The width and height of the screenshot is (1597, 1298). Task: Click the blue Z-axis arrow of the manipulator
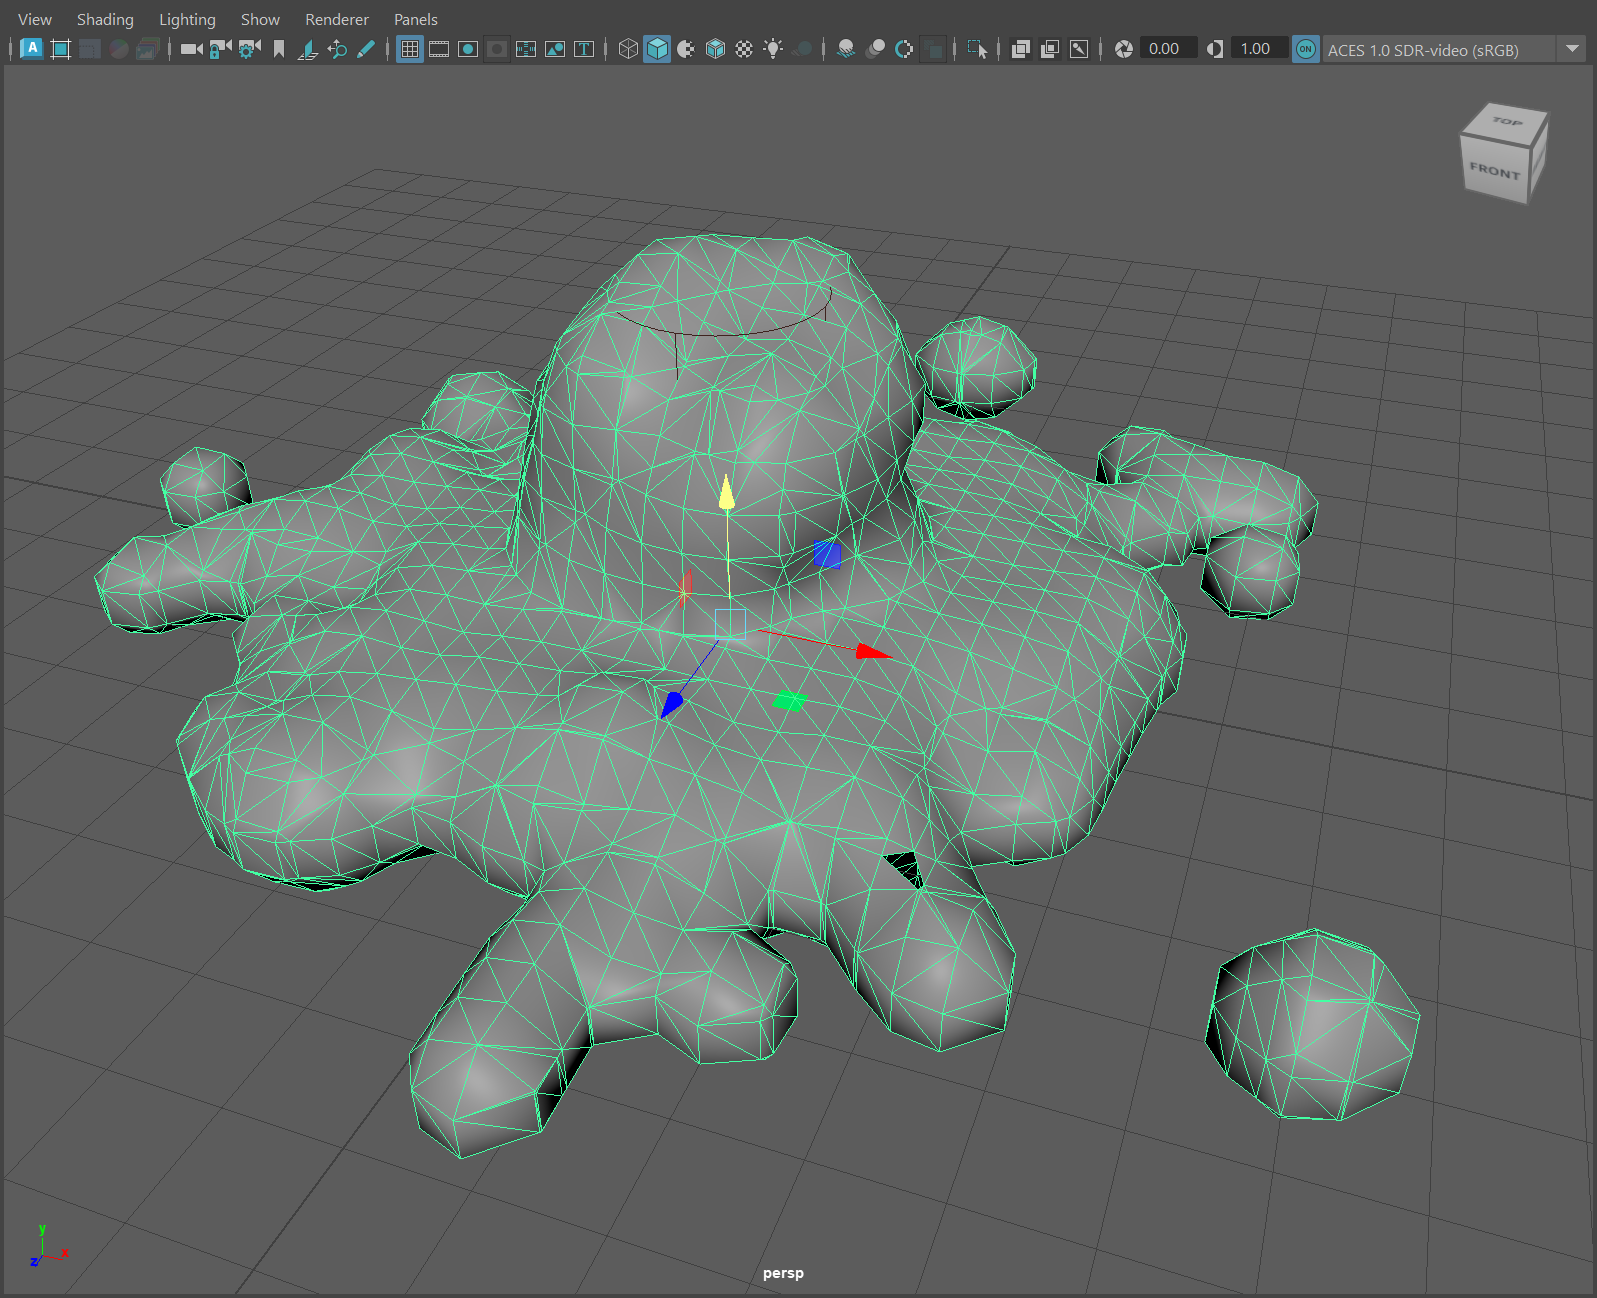[671, 705]
